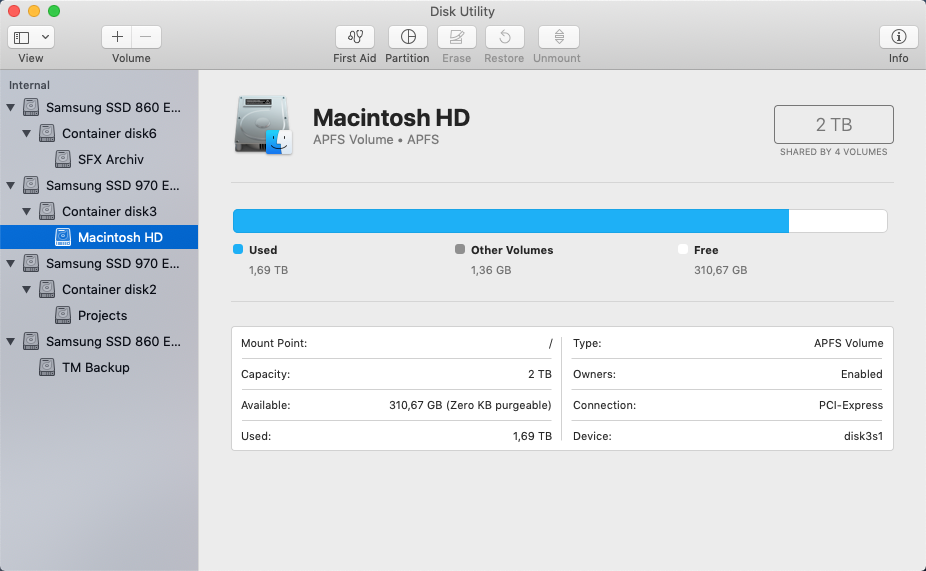Run First Aid on the disk
Screen dimensions: 926x571
354,37
